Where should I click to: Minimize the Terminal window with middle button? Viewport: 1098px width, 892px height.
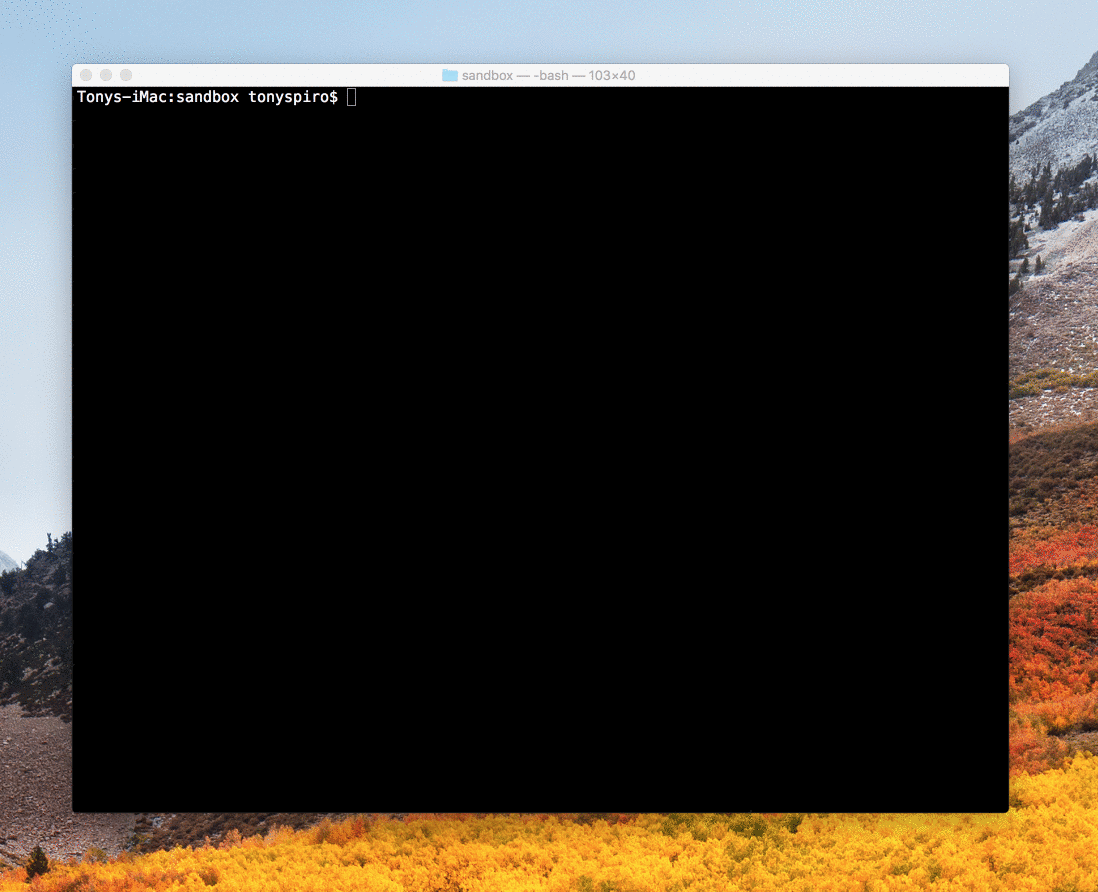[106, 75]
